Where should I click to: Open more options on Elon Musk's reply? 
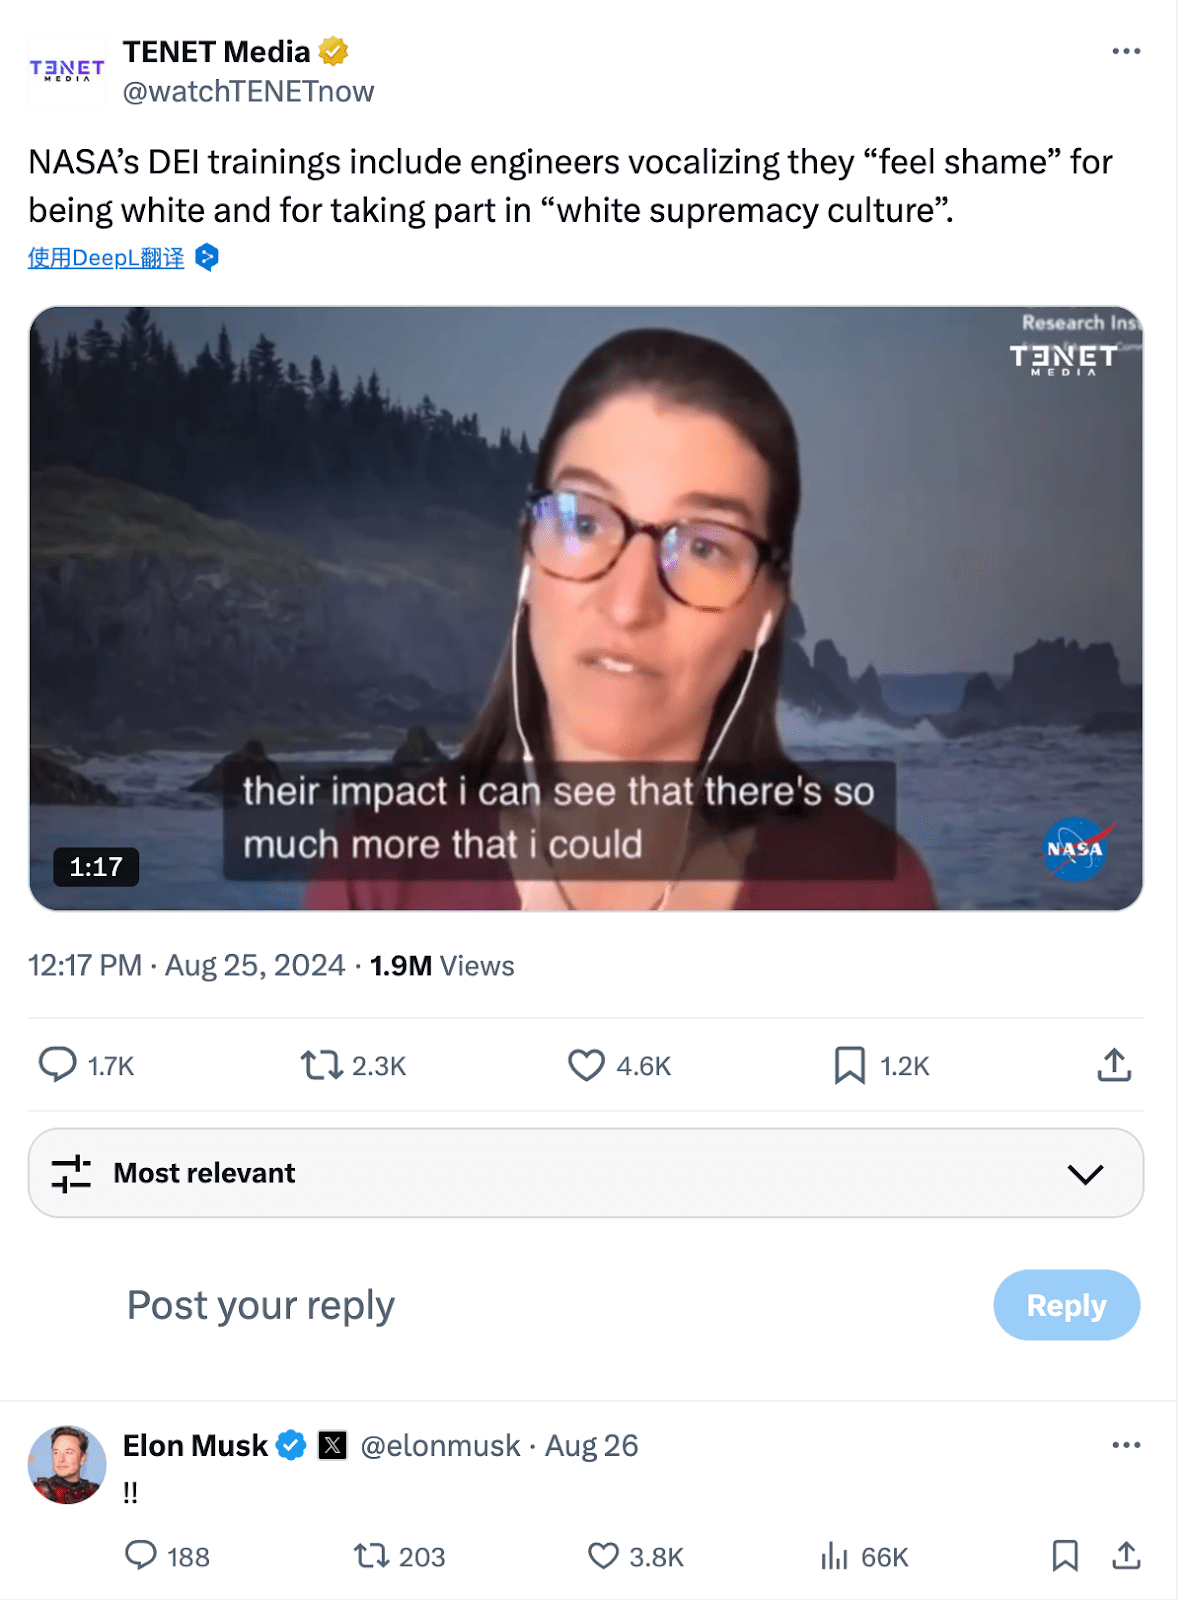pyautogui.click(x=1125, y=1445)
